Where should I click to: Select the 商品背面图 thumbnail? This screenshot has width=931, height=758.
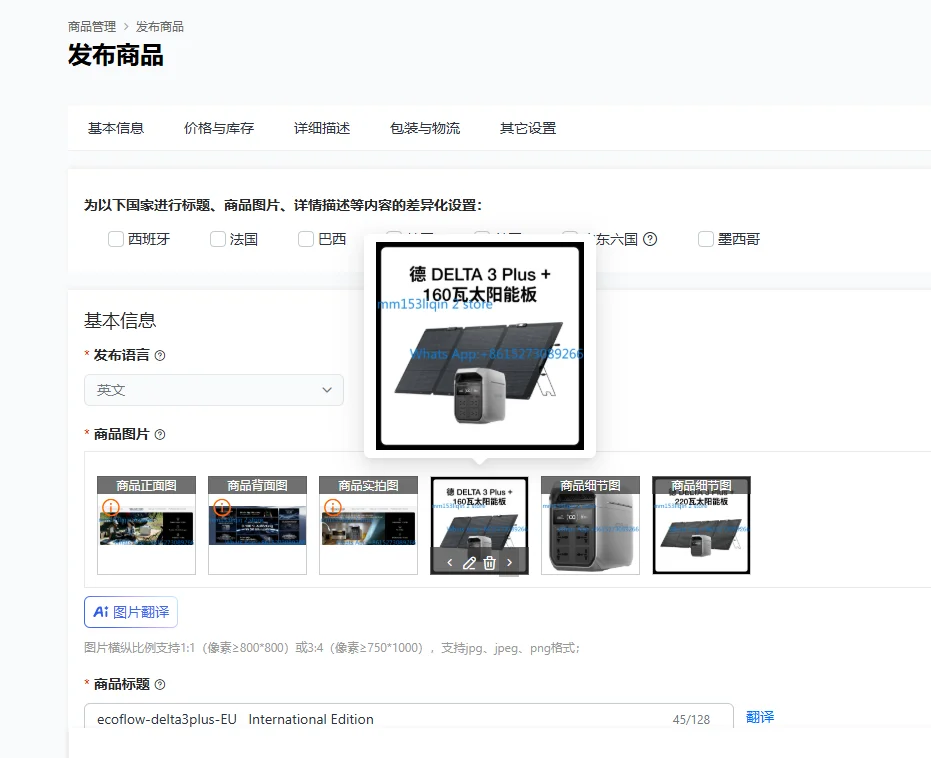[257, 525]
